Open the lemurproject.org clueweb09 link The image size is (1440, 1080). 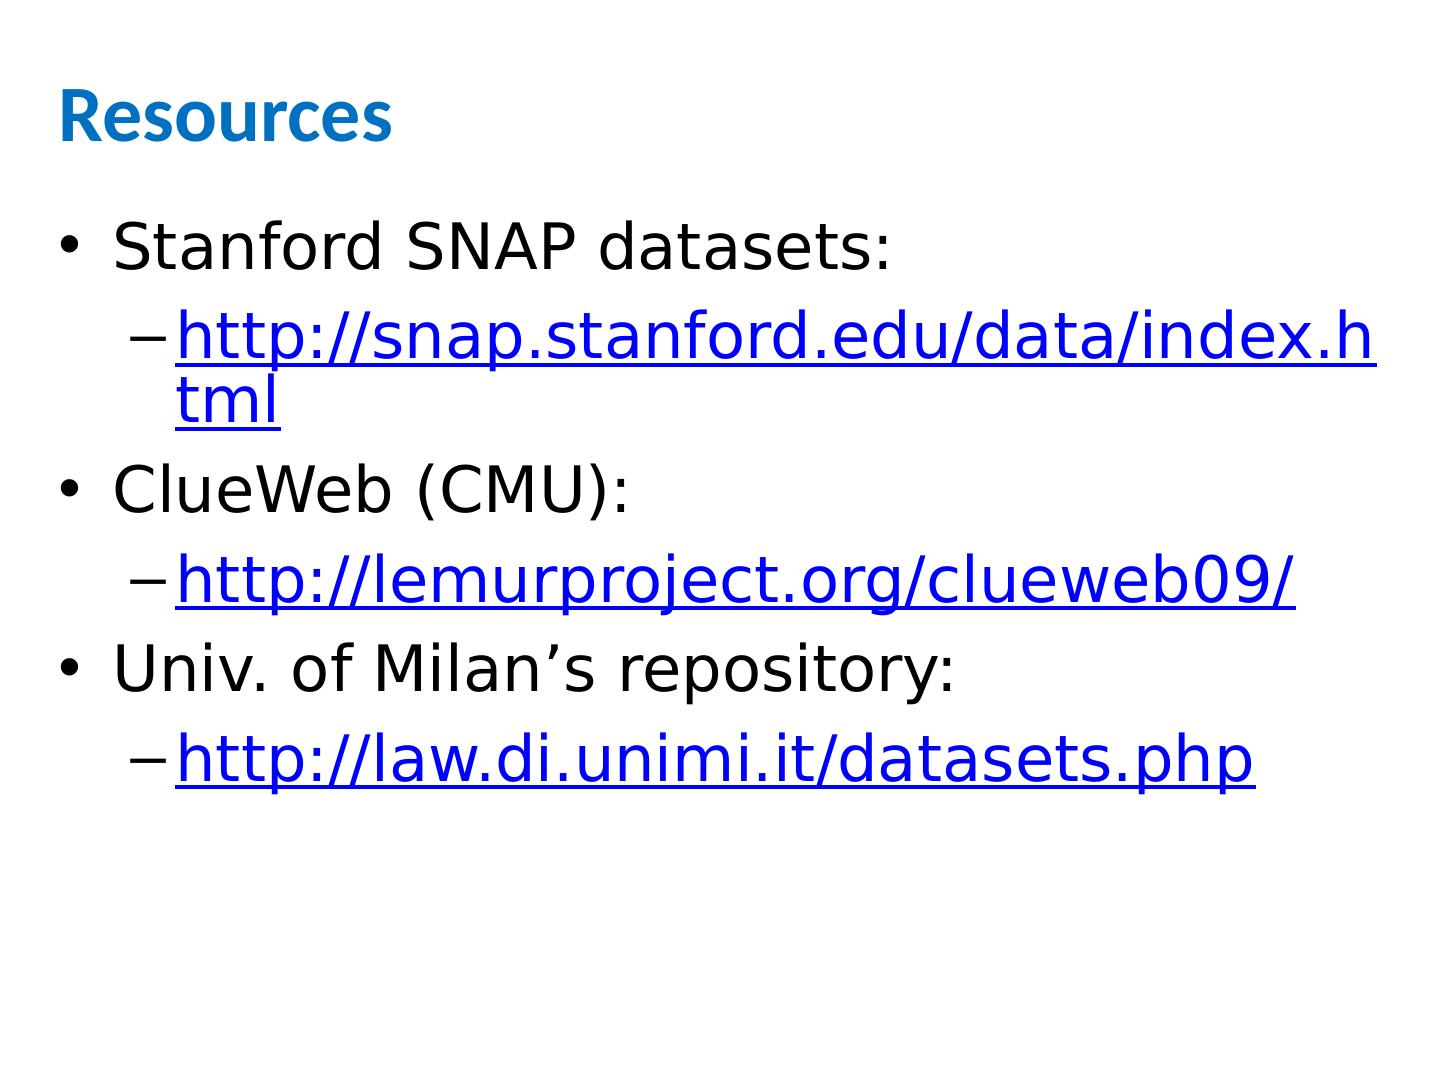tap(735, 581)
